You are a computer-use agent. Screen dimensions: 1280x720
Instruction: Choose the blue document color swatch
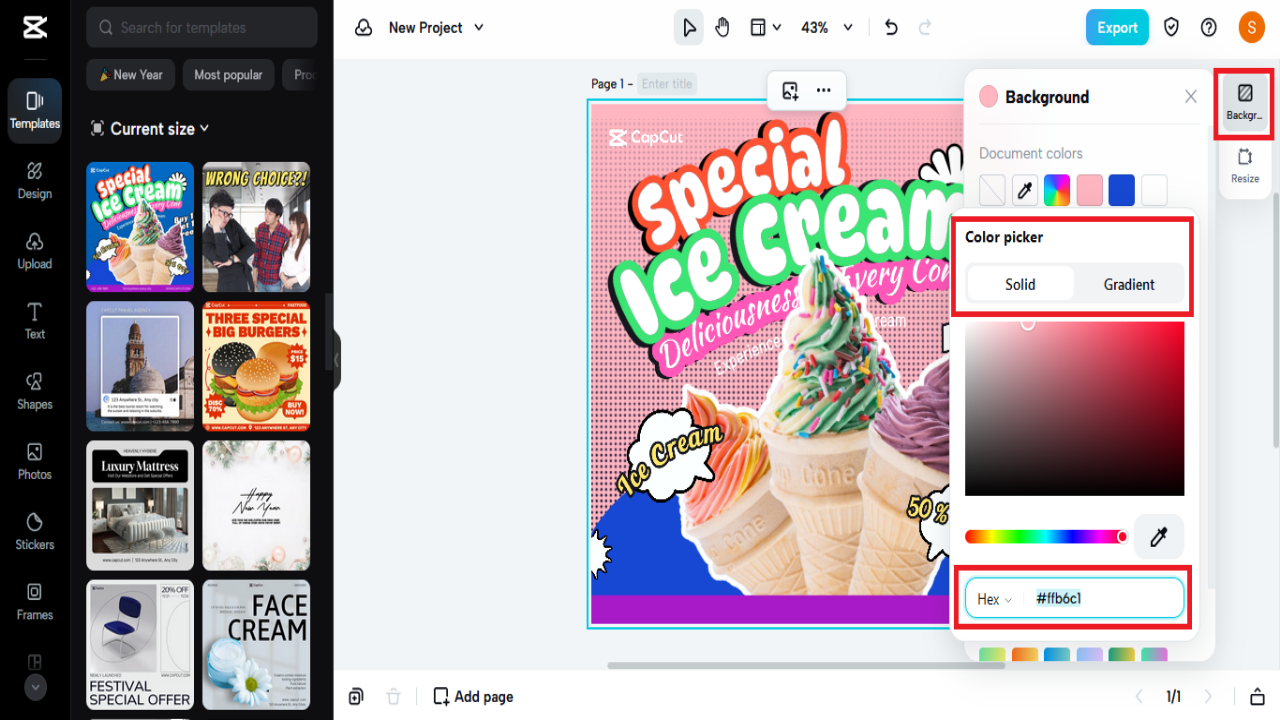coord(1122,190)
